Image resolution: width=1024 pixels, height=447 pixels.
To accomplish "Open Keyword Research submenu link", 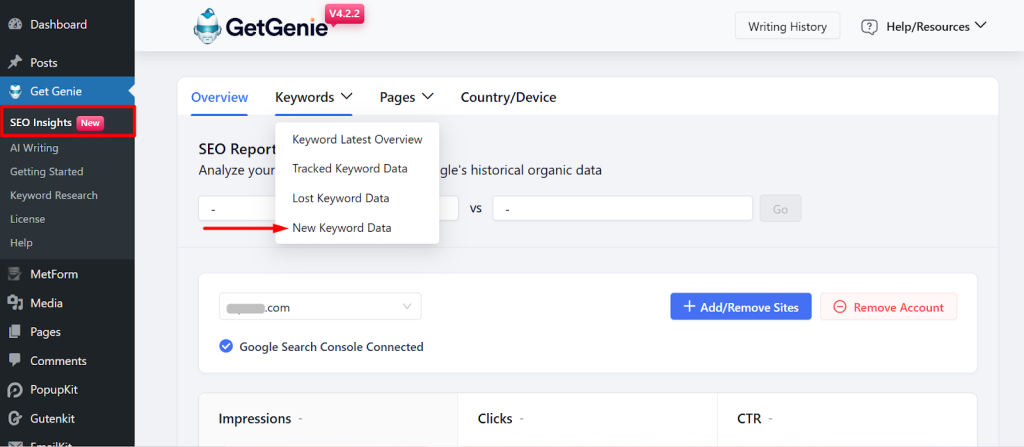I will click(x=54, y=195).
